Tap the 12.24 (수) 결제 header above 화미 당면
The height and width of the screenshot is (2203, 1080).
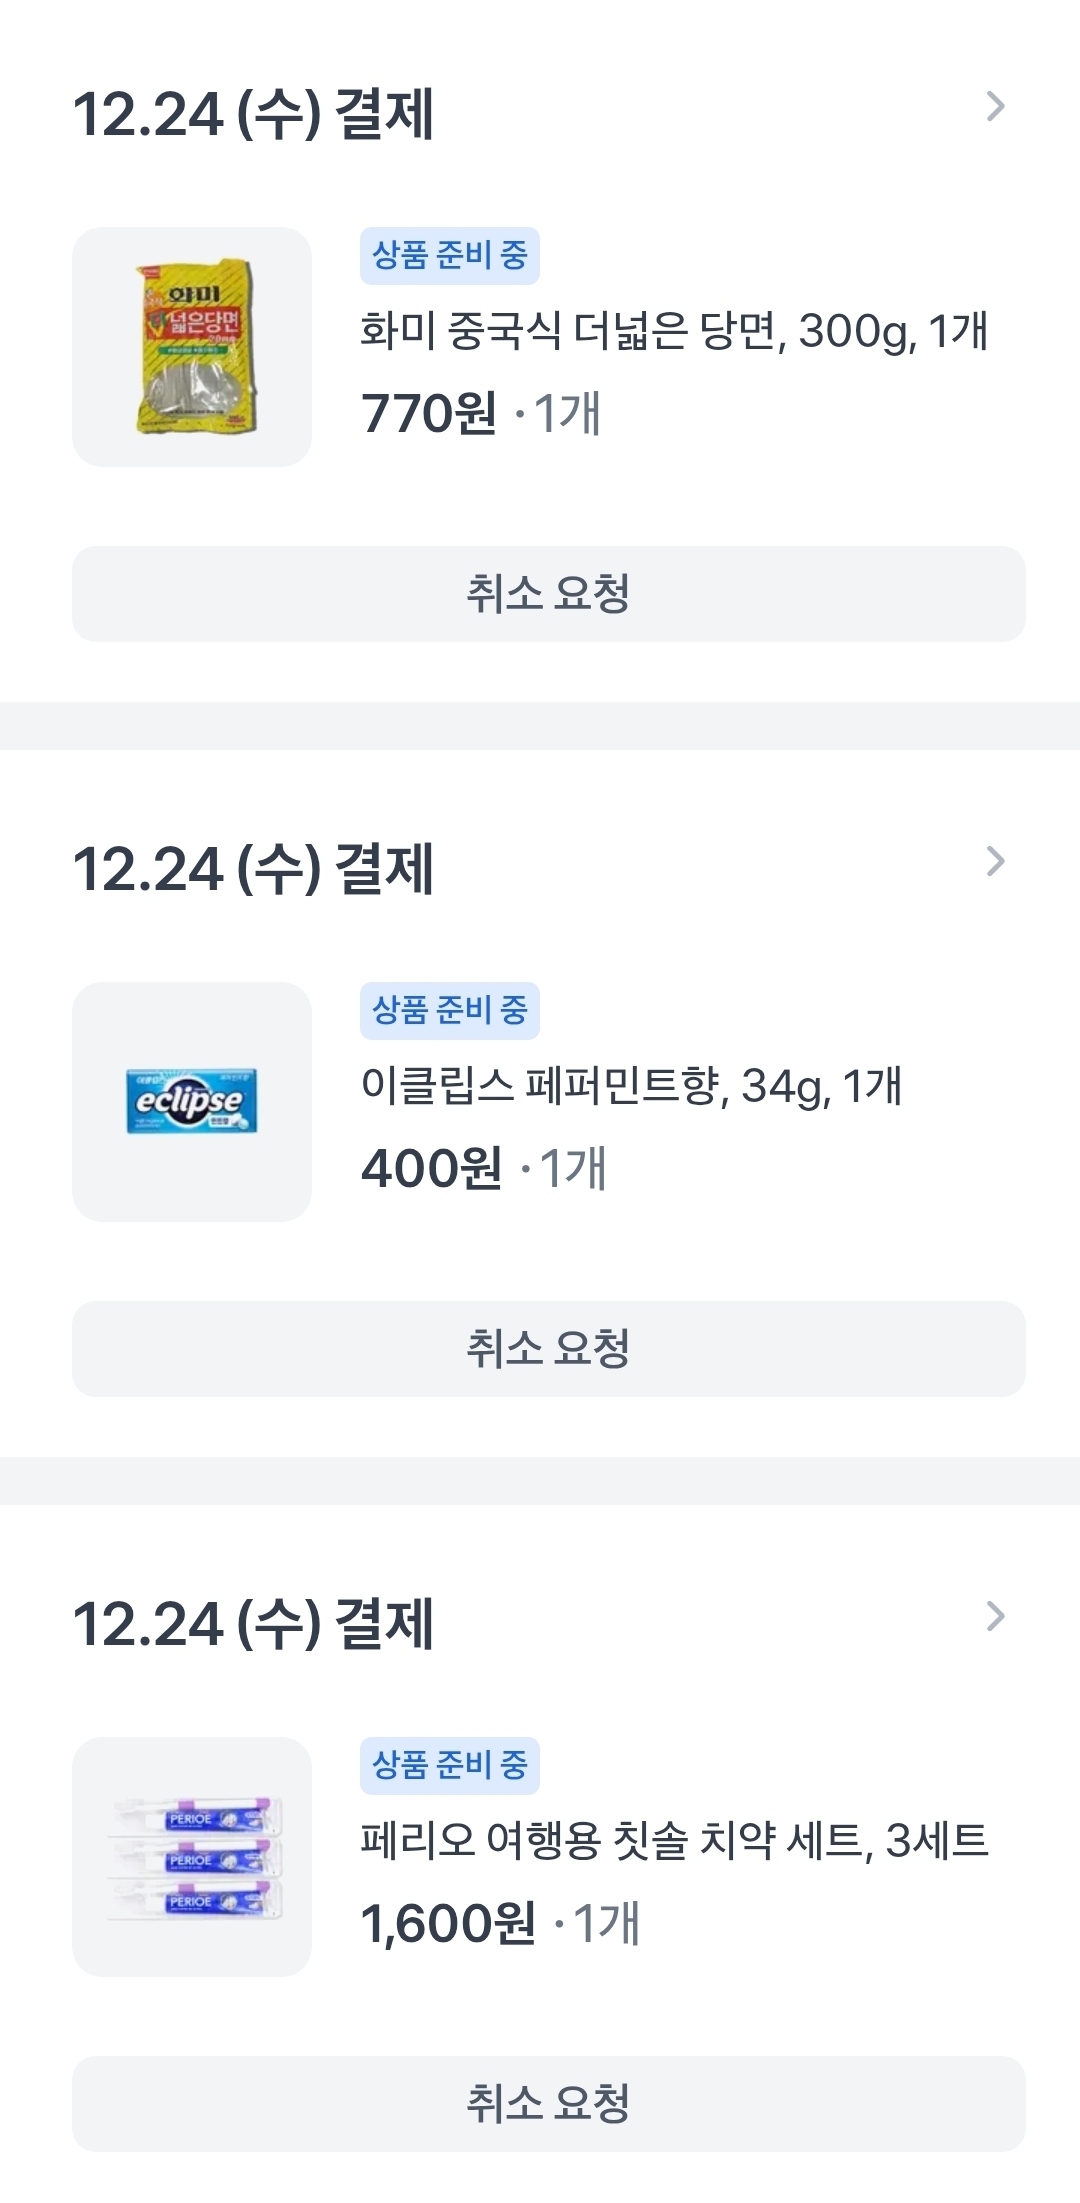(x=253, y=114)
